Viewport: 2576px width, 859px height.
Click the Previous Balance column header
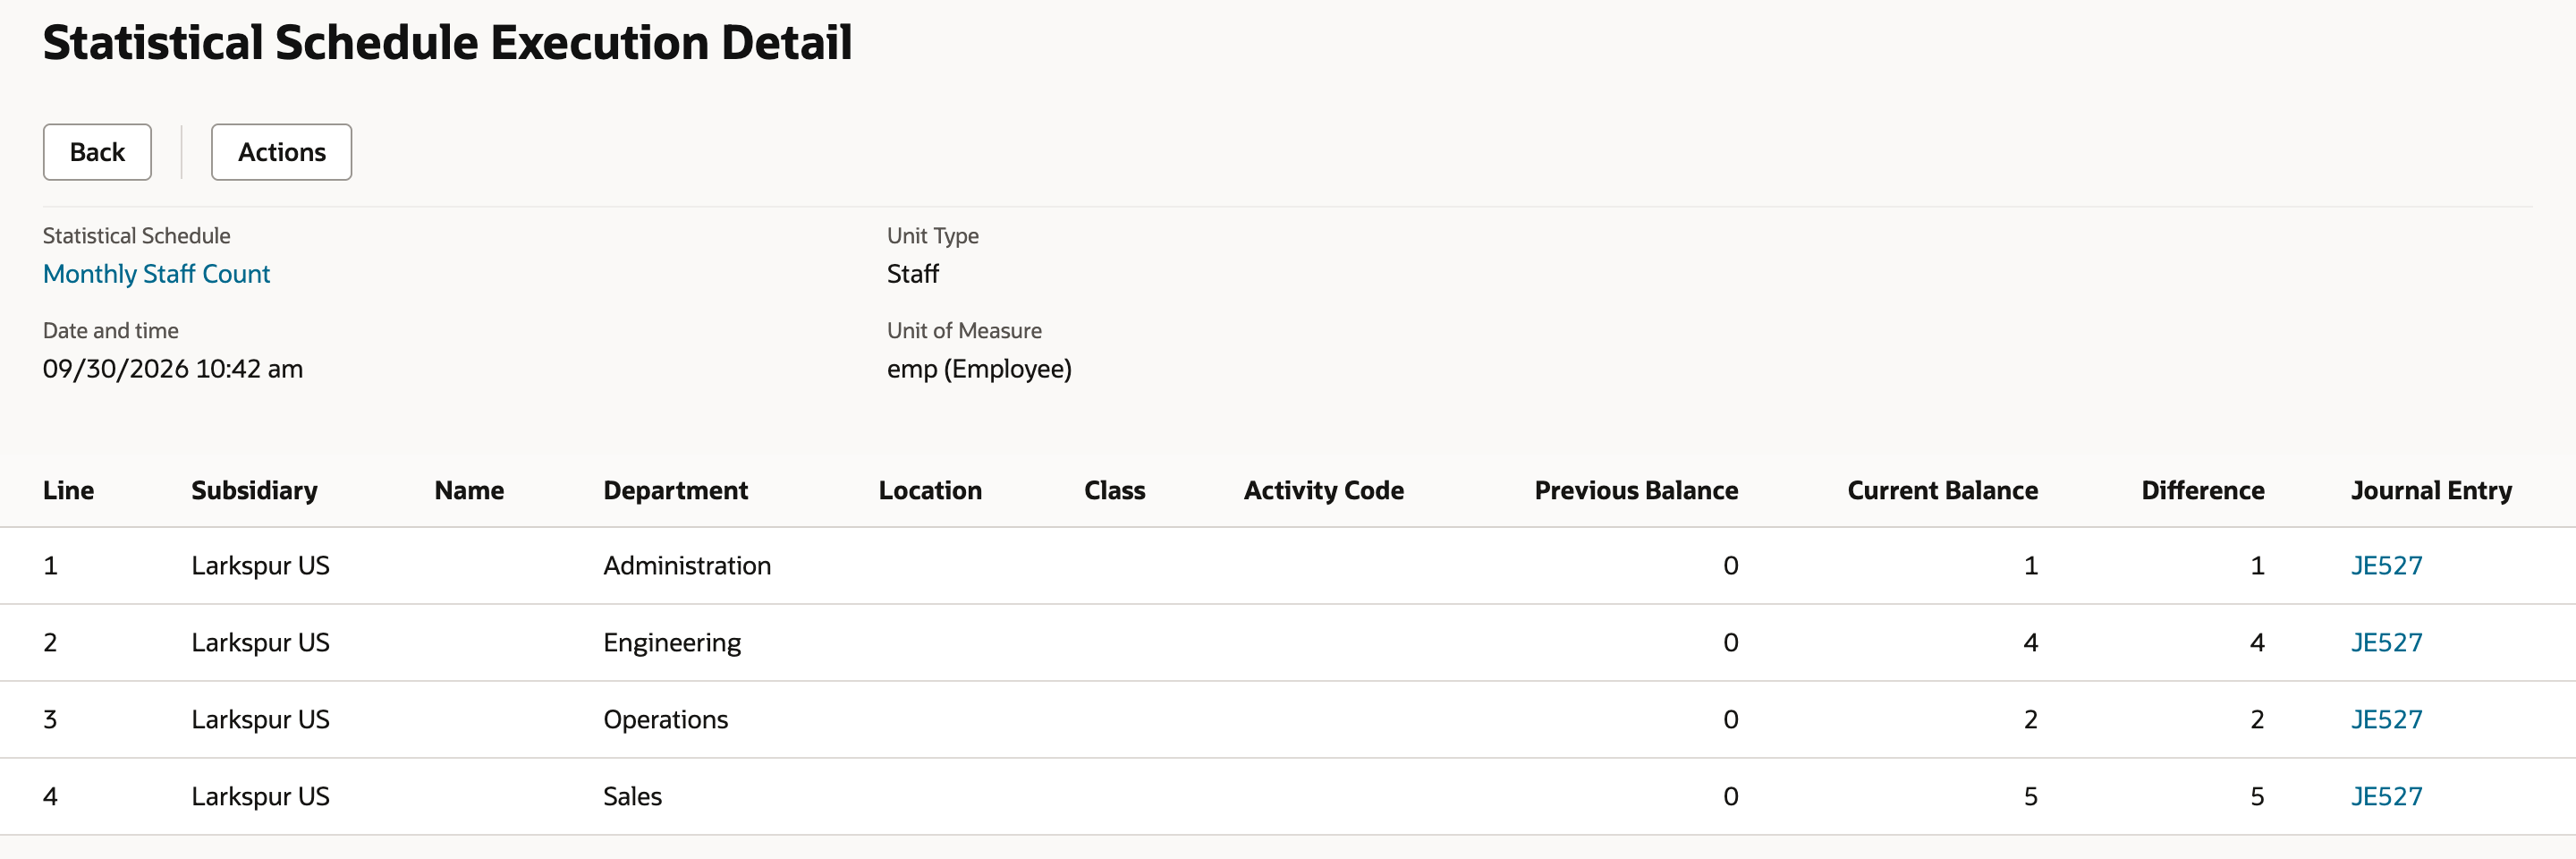click(1636, 491)
